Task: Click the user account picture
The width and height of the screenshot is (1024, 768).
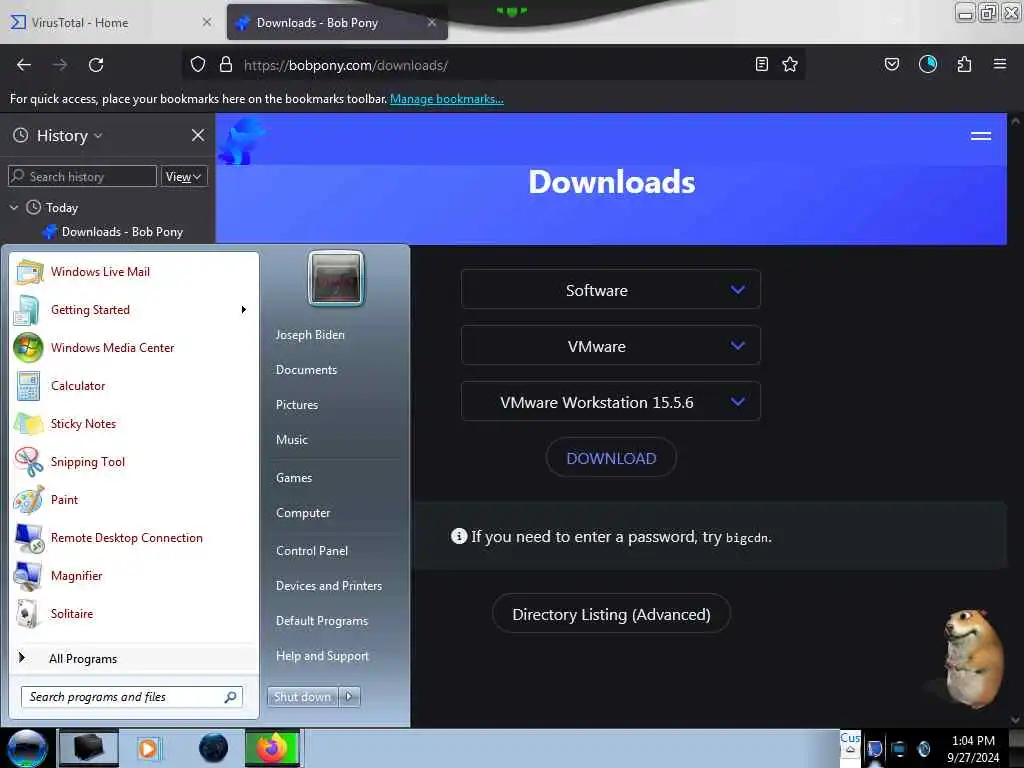Action: click(336, 278)
